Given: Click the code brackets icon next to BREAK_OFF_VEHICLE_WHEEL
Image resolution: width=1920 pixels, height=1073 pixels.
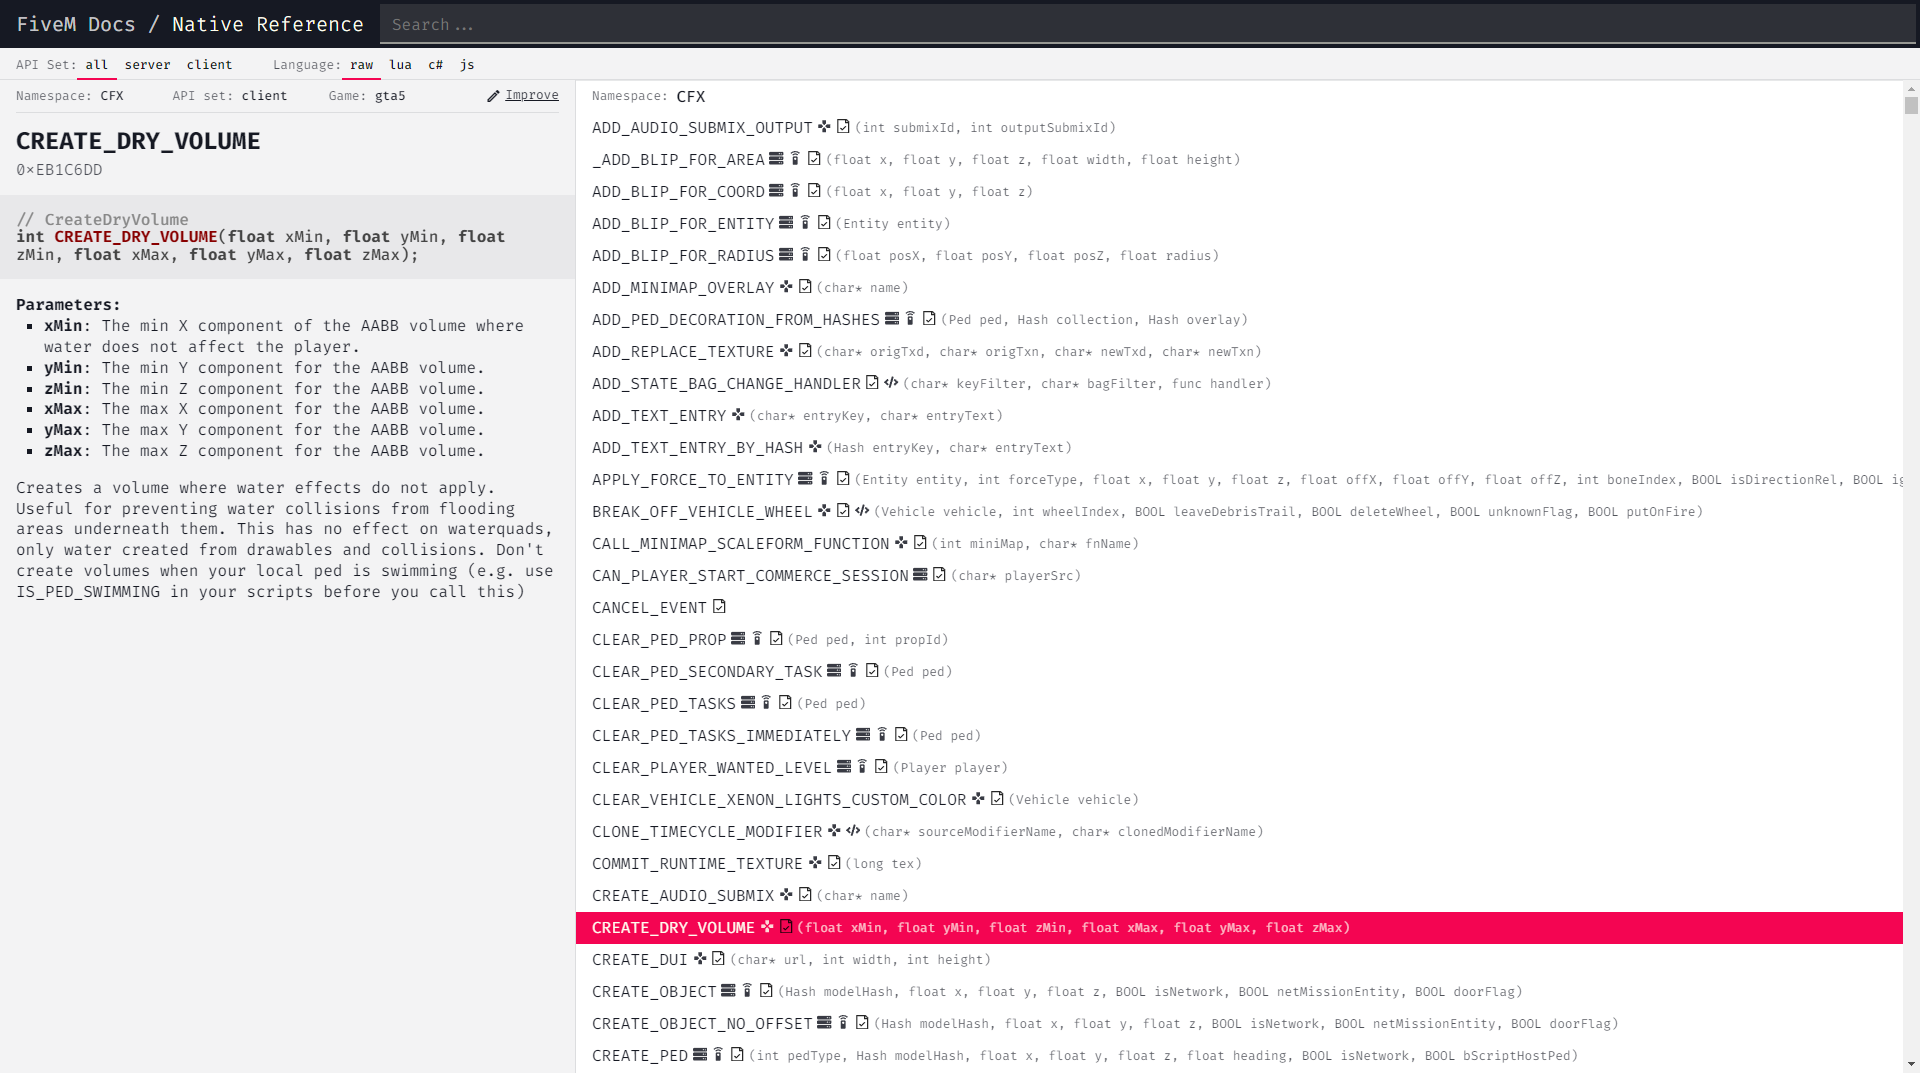Looking at the screenshot, I should pyautogui.click(x=862, y=511).
